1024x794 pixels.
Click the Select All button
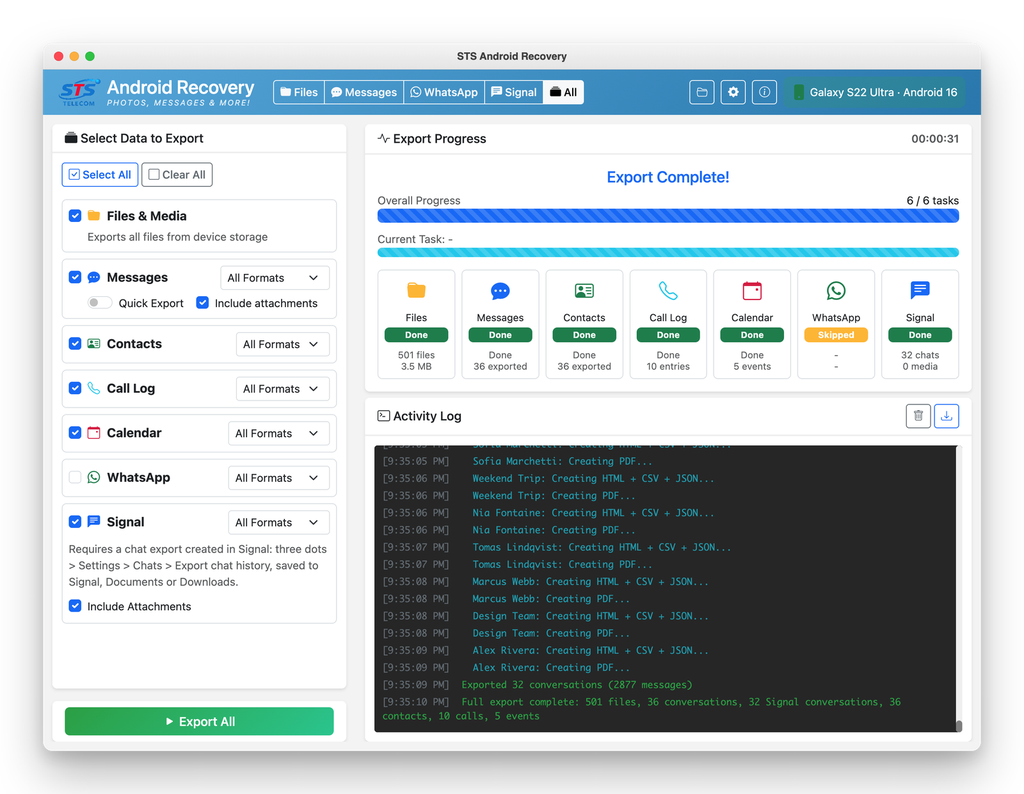tap(100, 174)
